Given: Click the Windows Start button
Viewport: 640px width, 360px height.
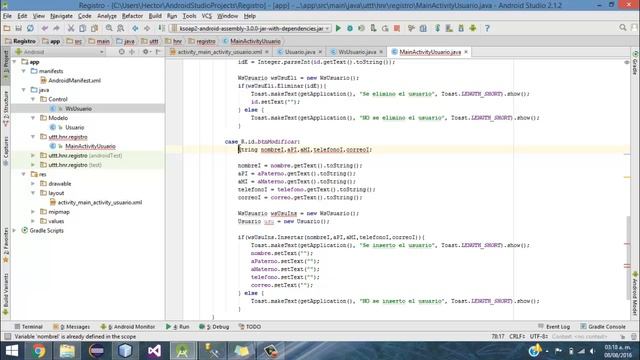Looking at the screenshot, I should coord(12,351).
